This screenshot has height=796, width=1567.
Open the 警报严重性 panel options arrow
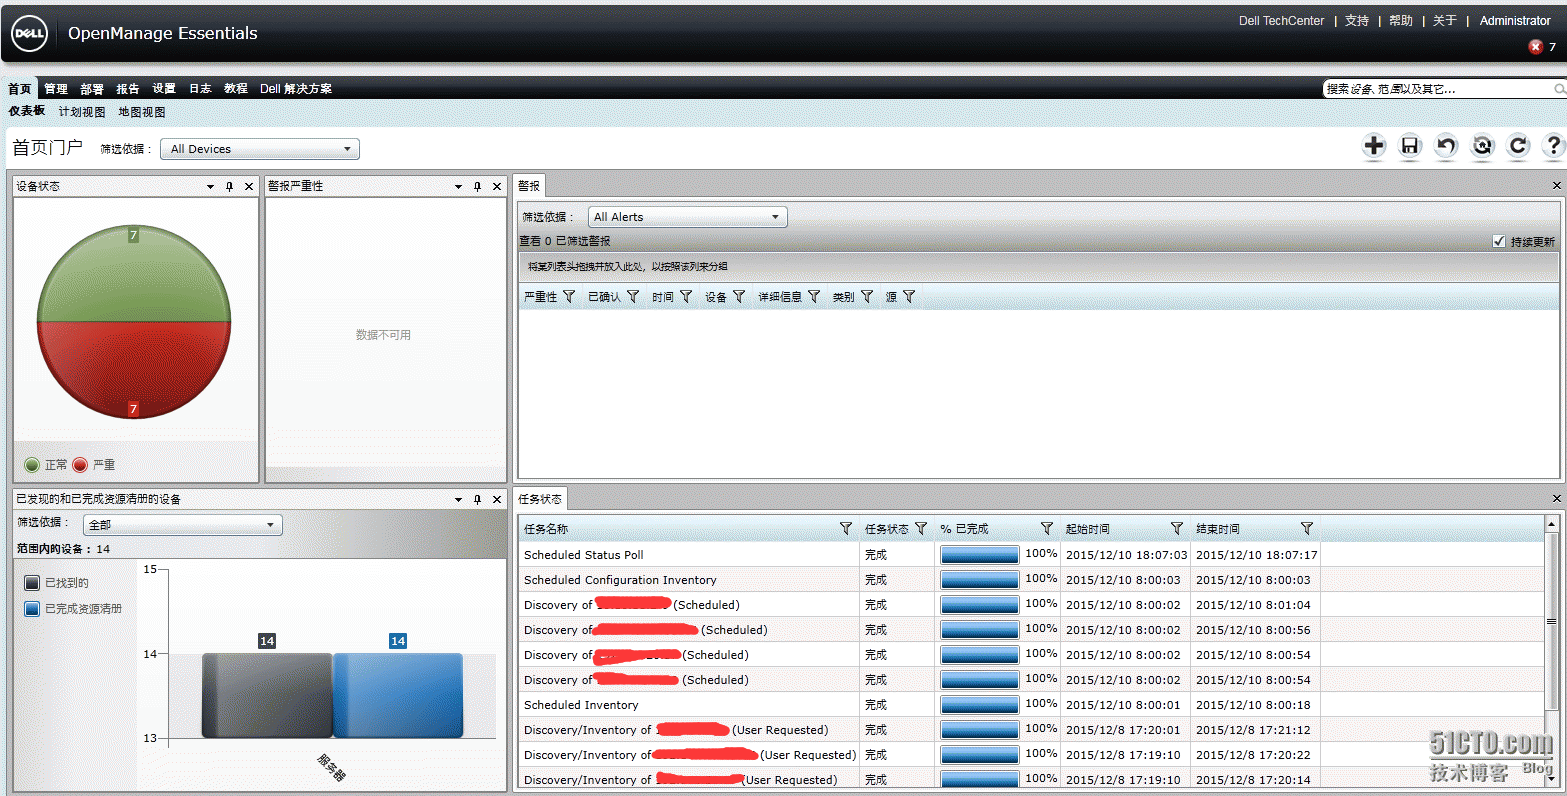[x=458, y=187]
